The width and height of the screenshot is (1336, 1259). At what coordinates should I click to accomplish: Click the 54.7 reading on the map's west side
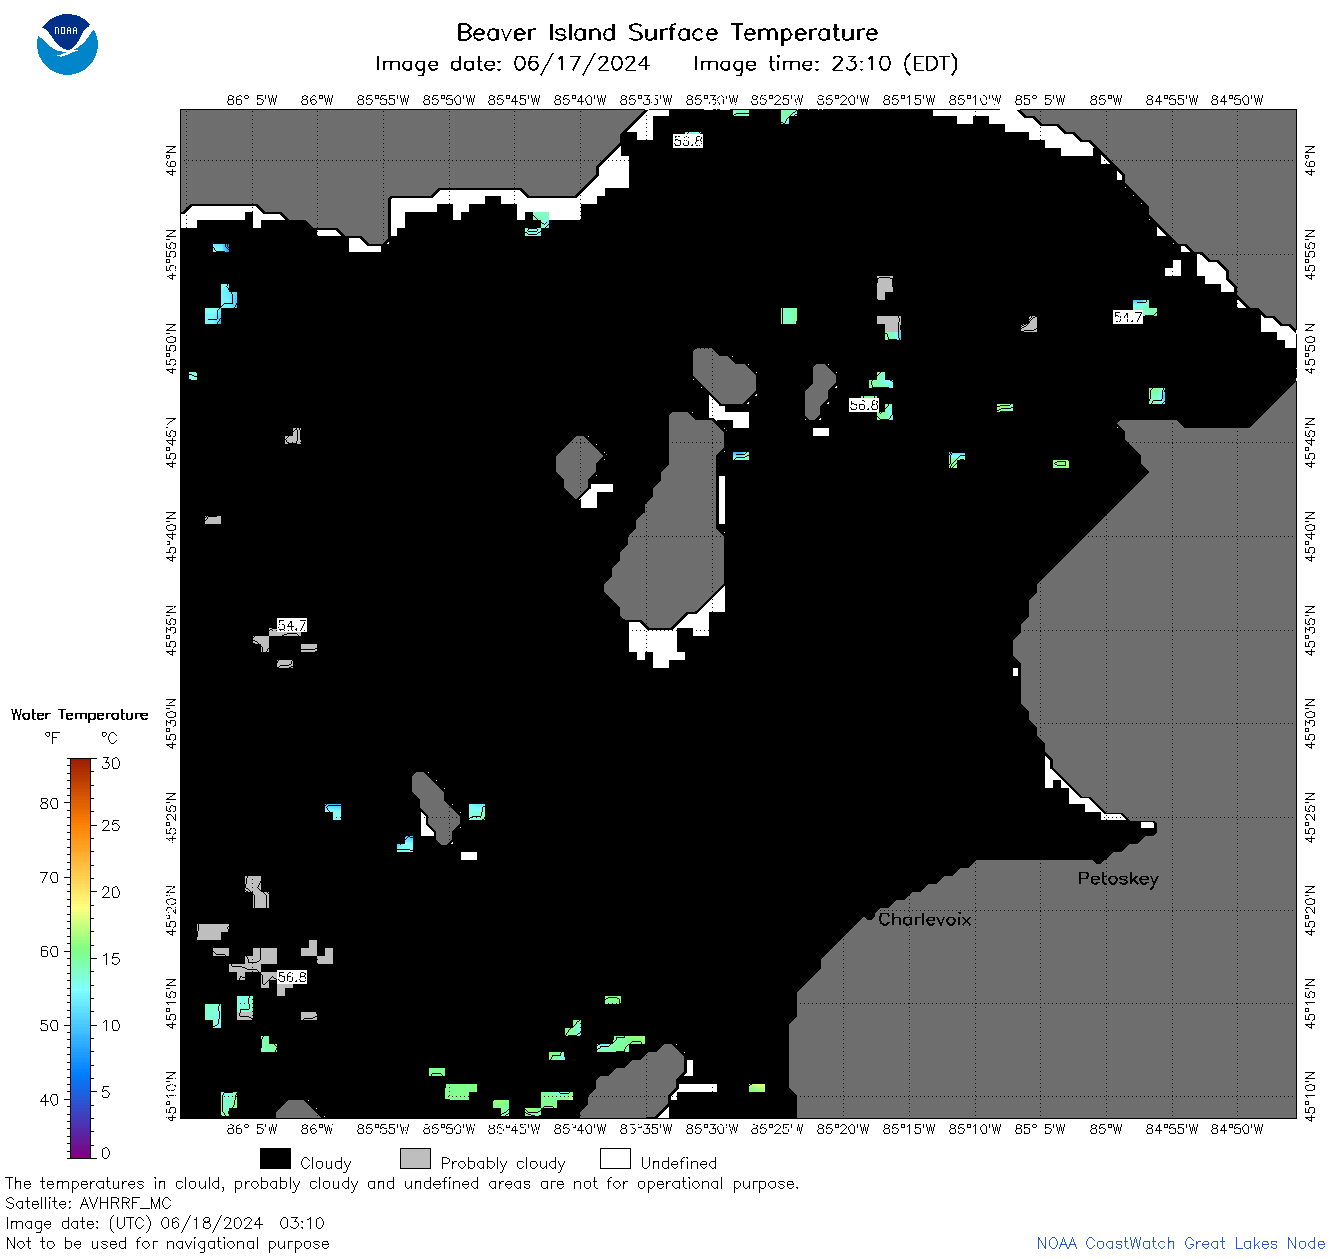(292, 625)
